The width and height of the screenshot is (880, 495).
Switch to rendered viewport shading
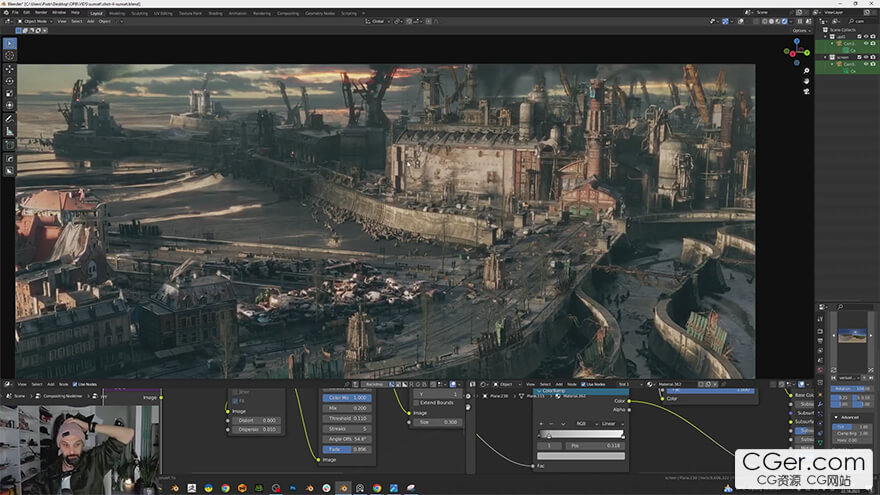click(x=785, y=21)
